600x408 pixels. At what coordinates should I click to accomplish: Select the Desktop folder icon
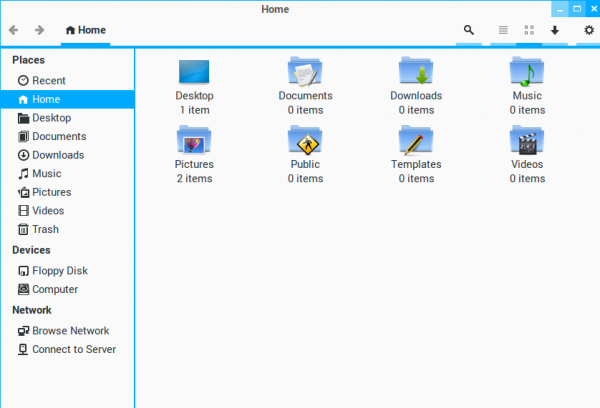coord(194,72)
